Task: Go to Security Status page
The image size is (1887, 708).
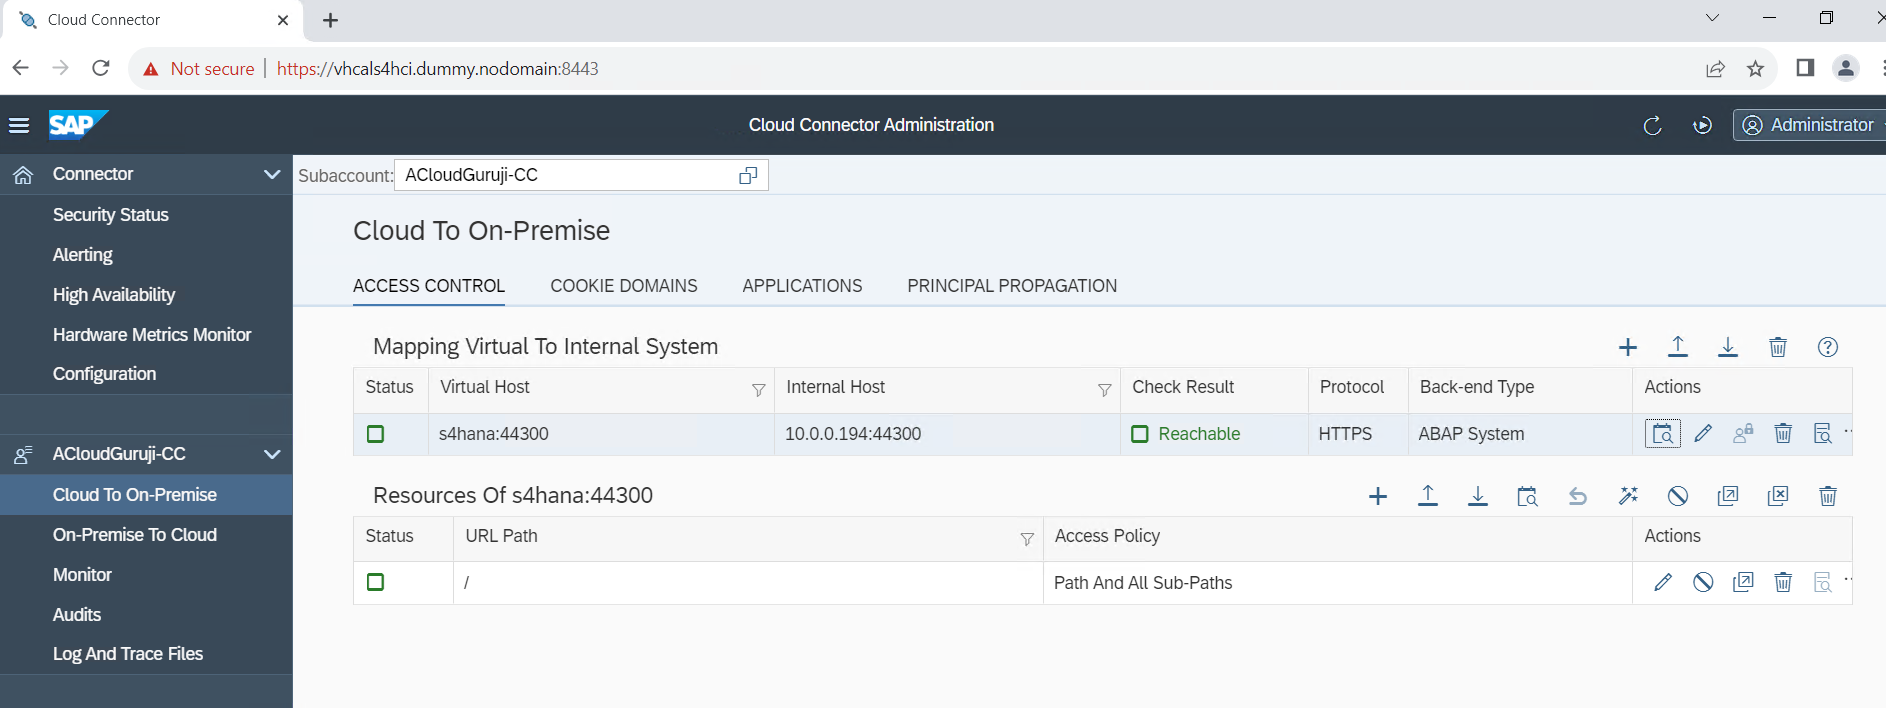Action: click(x=111, y=215)
